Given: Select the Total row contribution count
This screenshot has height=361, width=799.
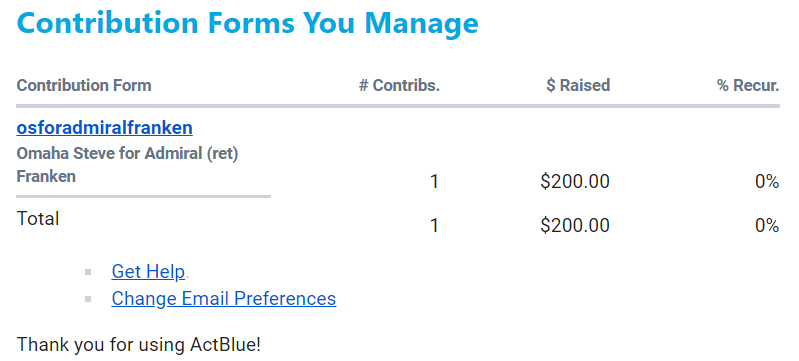Looking at the screenshot, I should click(x=434, y=225).
